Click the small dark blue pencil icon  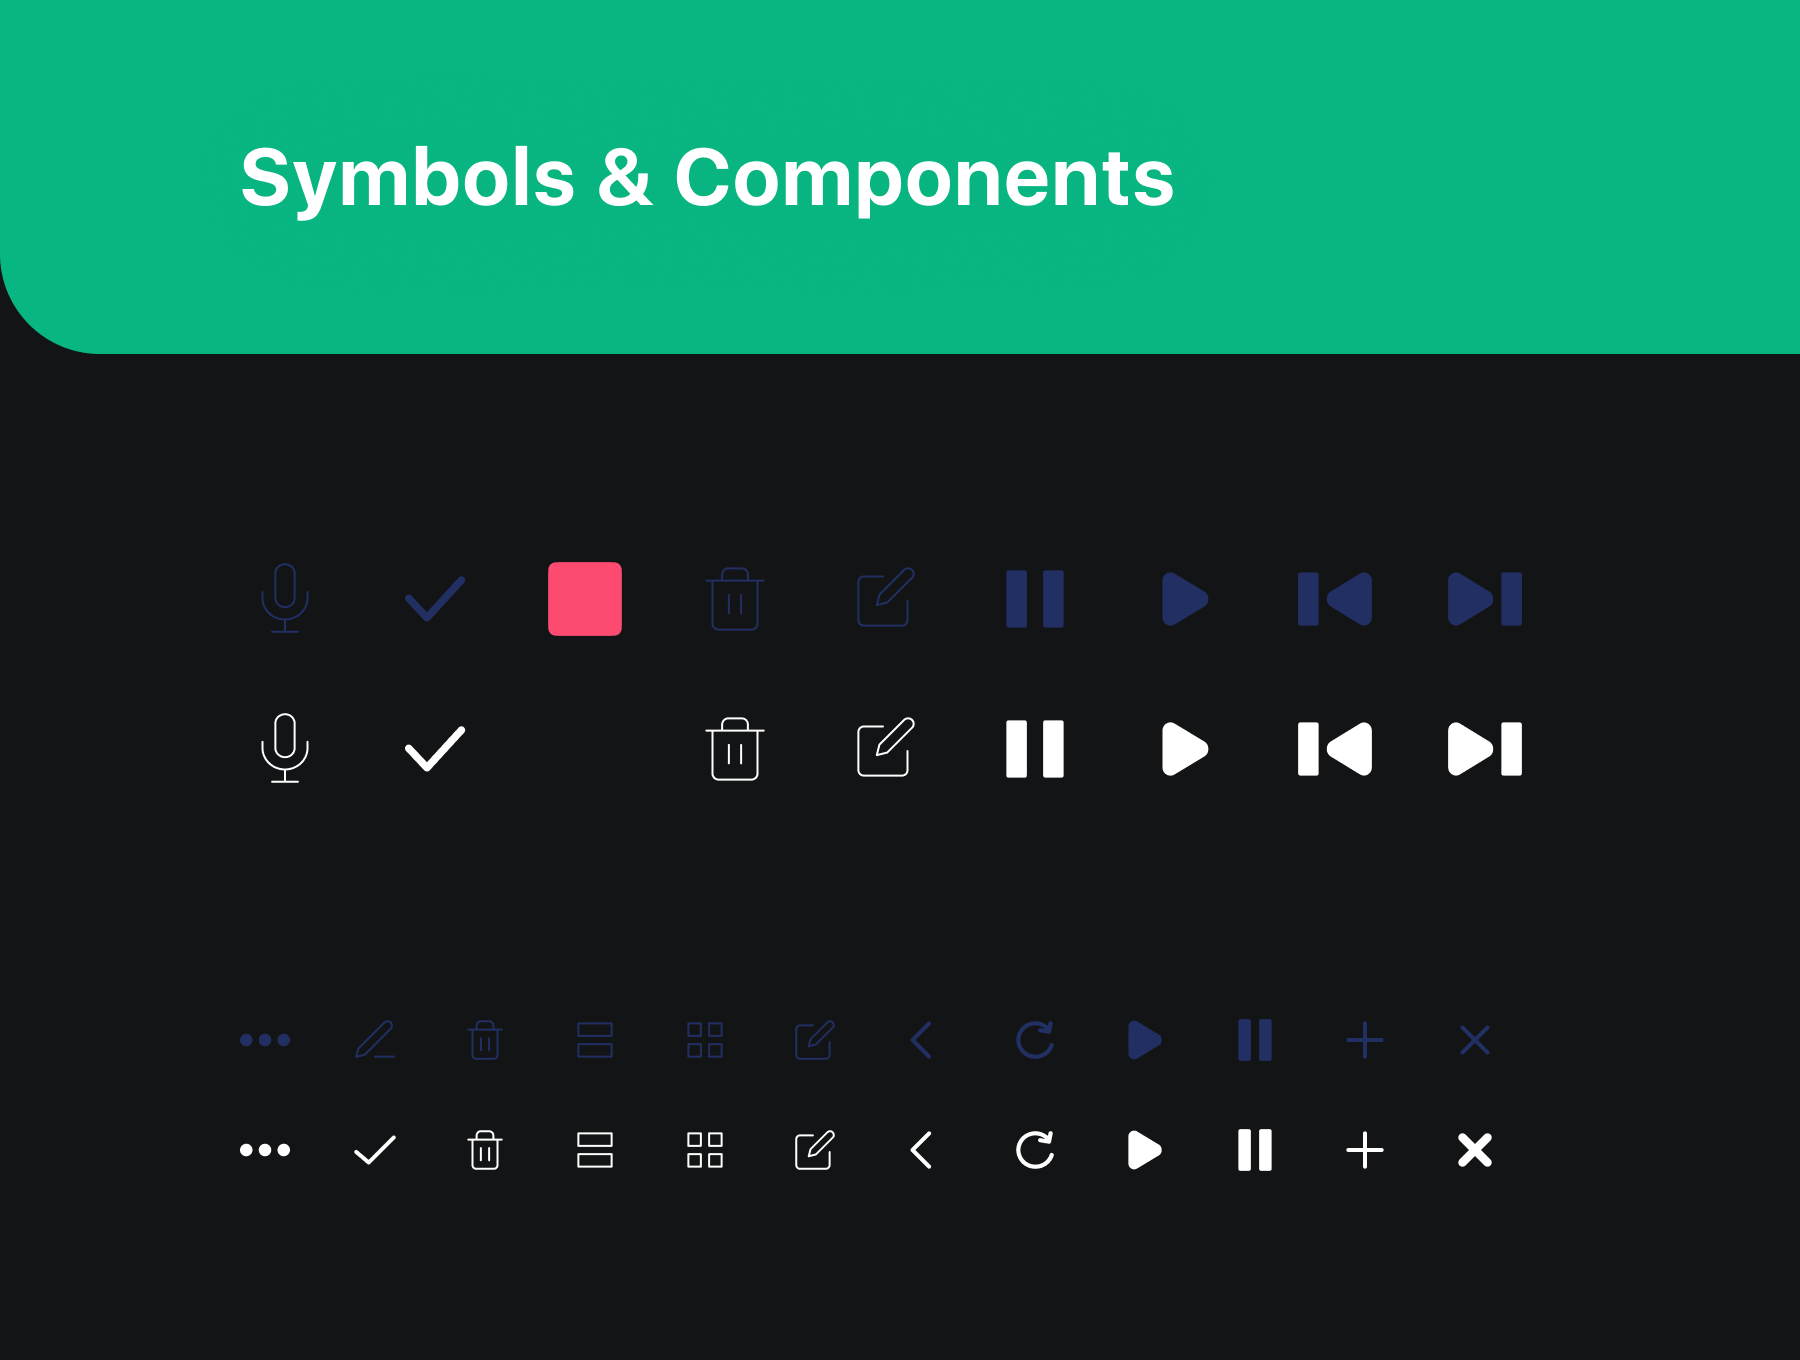pos(375,1040)
